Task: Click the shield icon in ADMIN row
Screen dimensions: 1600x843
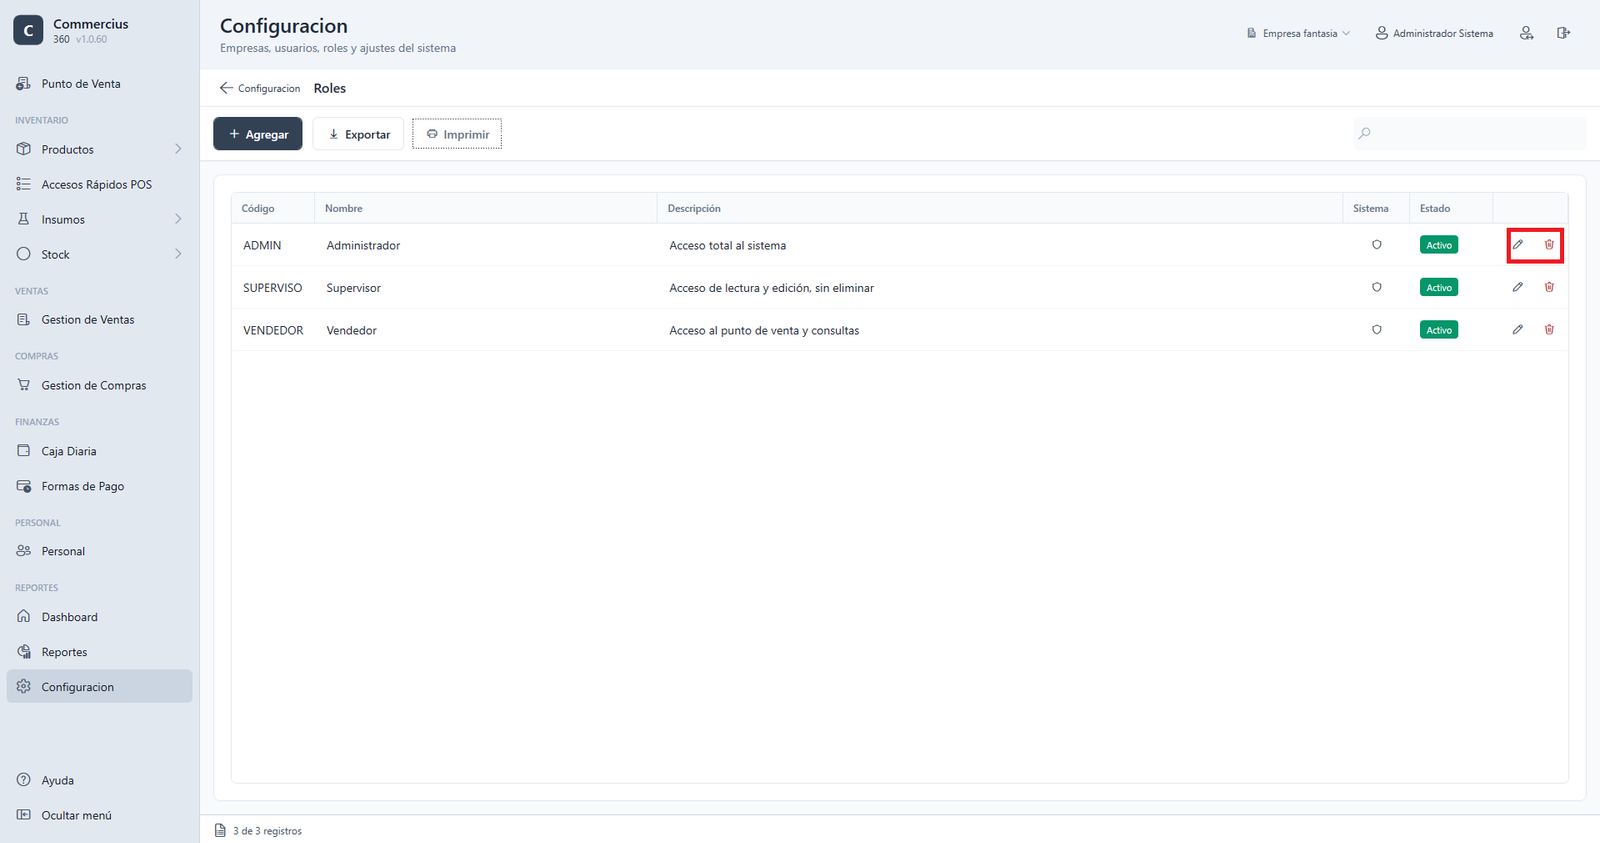Action: (1377, 245)
